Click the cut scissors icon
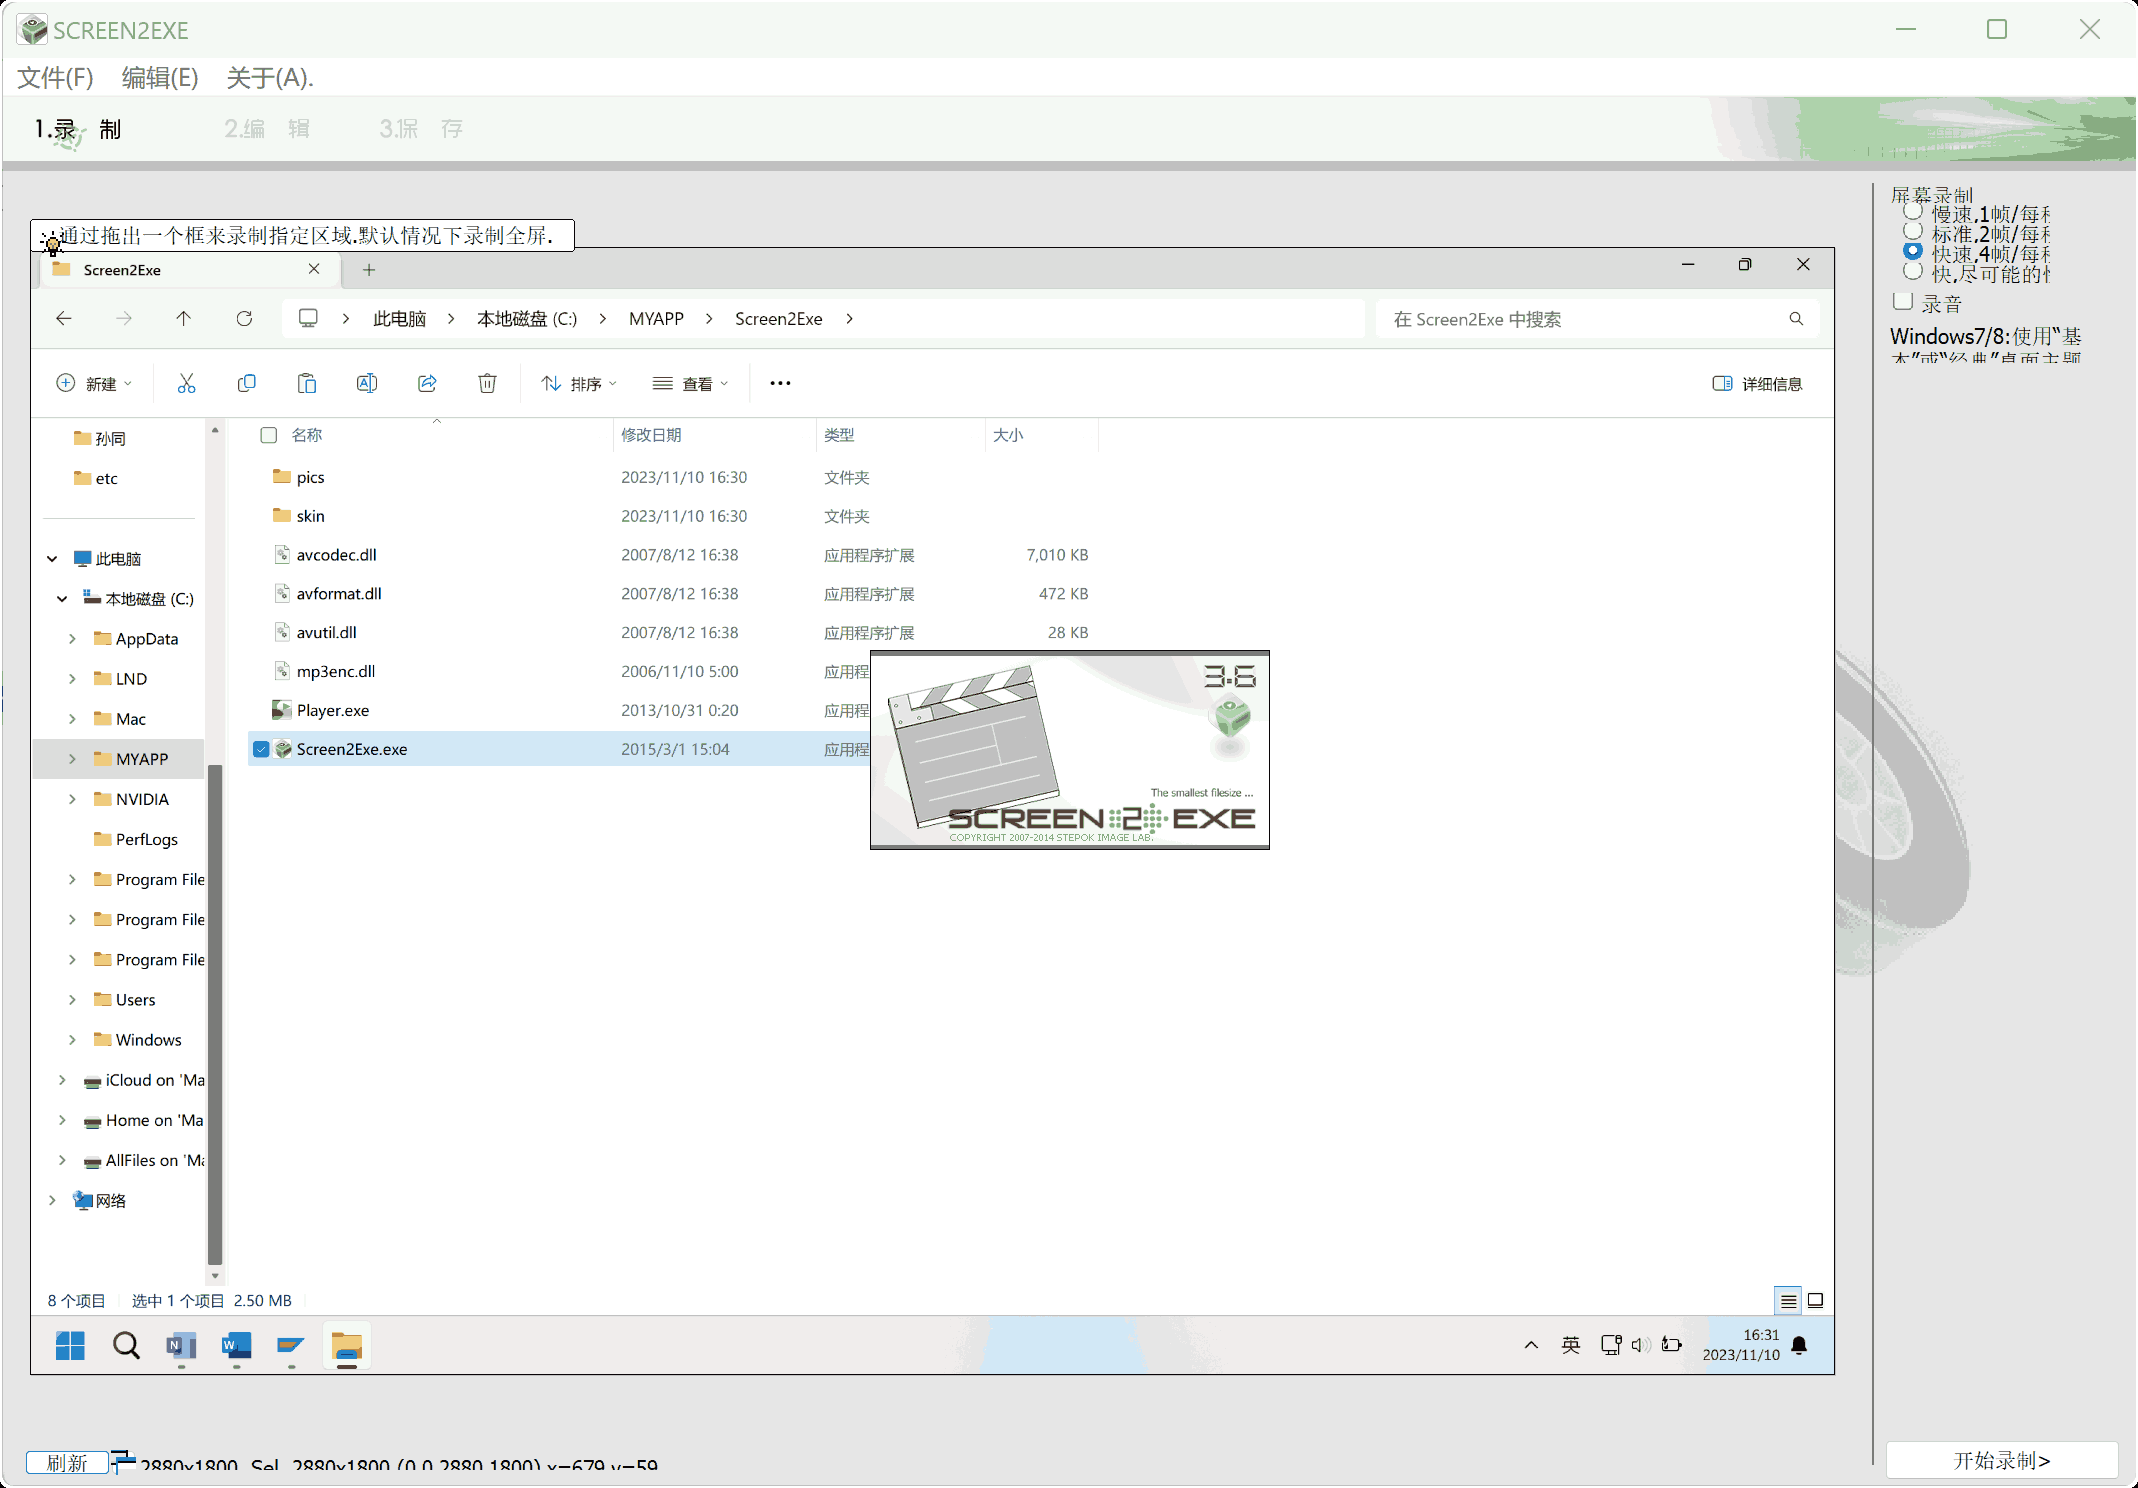Screen dimensions: 2138x1488 (x=186, y=383)
